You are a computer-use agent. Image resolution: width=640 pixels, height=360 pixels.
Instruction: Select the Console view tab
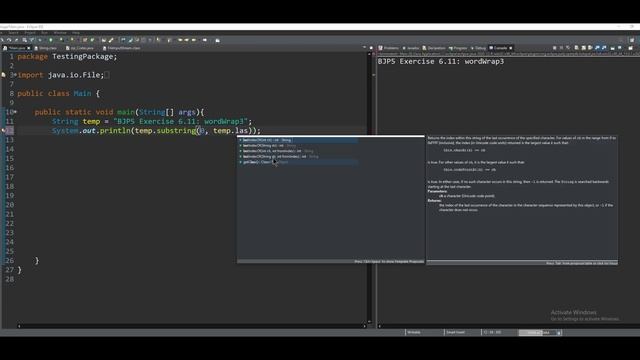(x=498, y=48)
